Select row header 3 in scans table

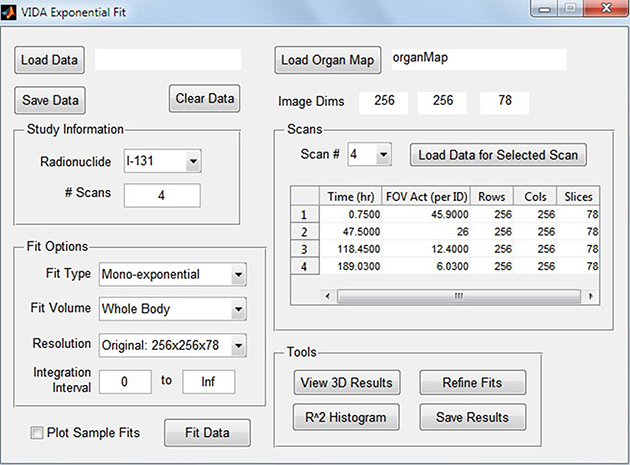pos(305,249)
